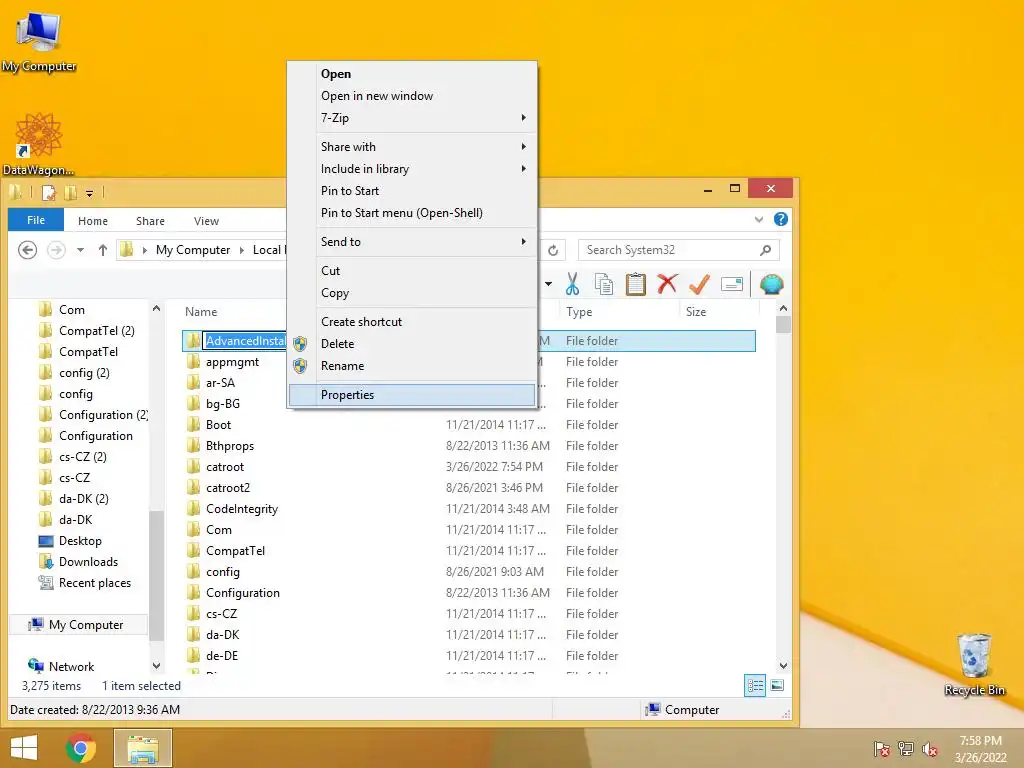Viewport: 1024px width, 768px height.
Task: Click the muted volume tray icon
Action: coord(930,748)
